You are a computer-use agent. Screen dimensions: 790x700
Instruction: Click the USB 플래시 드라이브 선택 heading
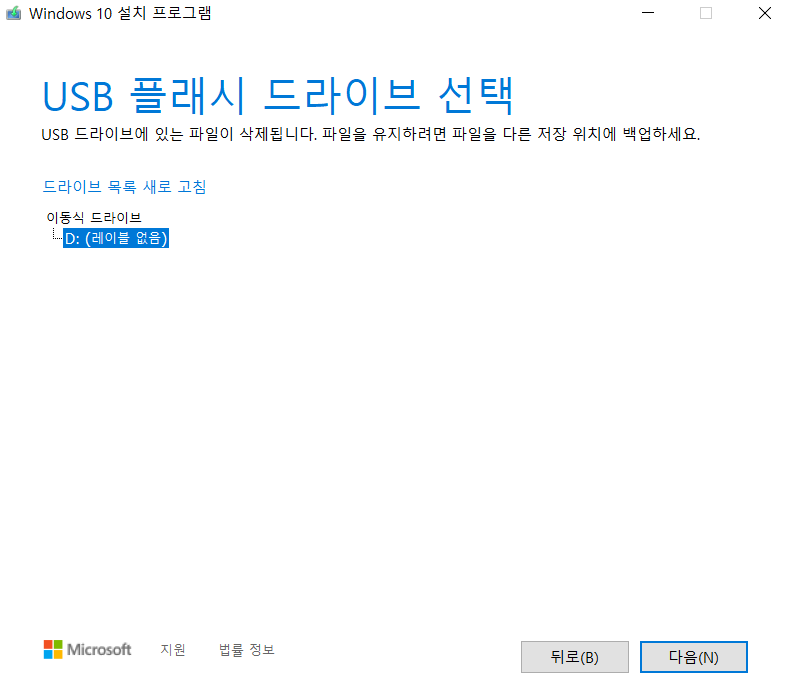[278, 96]
